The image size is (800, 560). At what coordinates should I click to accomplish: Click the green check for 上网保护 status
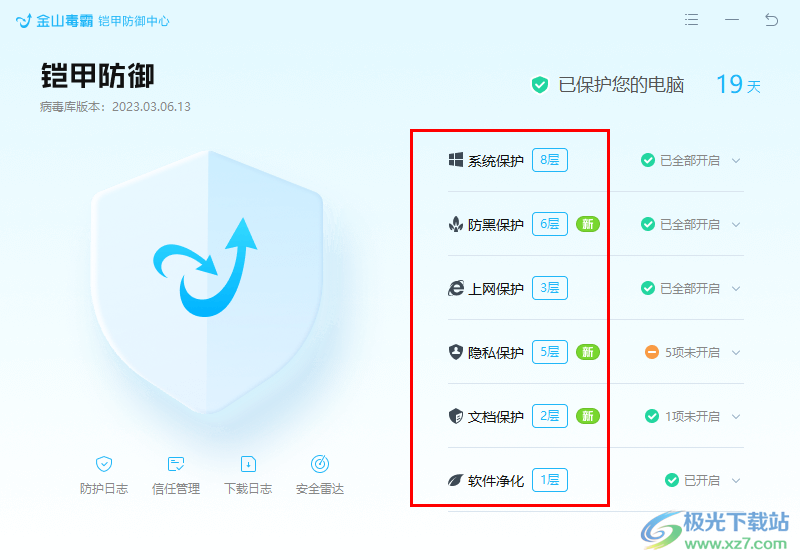click(x=648, y=288)
